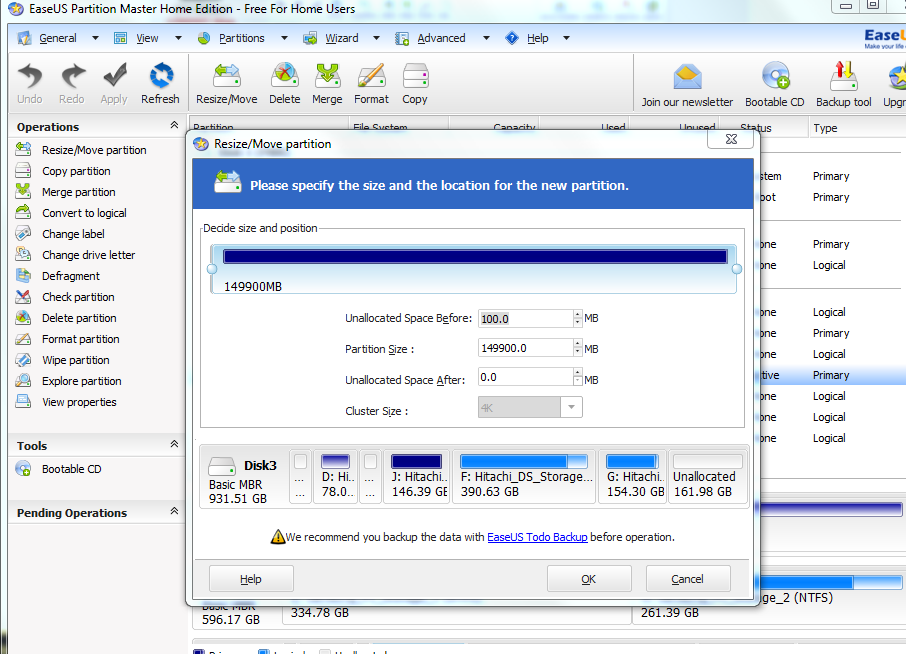Open the EaseUS Todo Backup link
Image resolution: width=906 pixels, height=654 pixels.
537,537
